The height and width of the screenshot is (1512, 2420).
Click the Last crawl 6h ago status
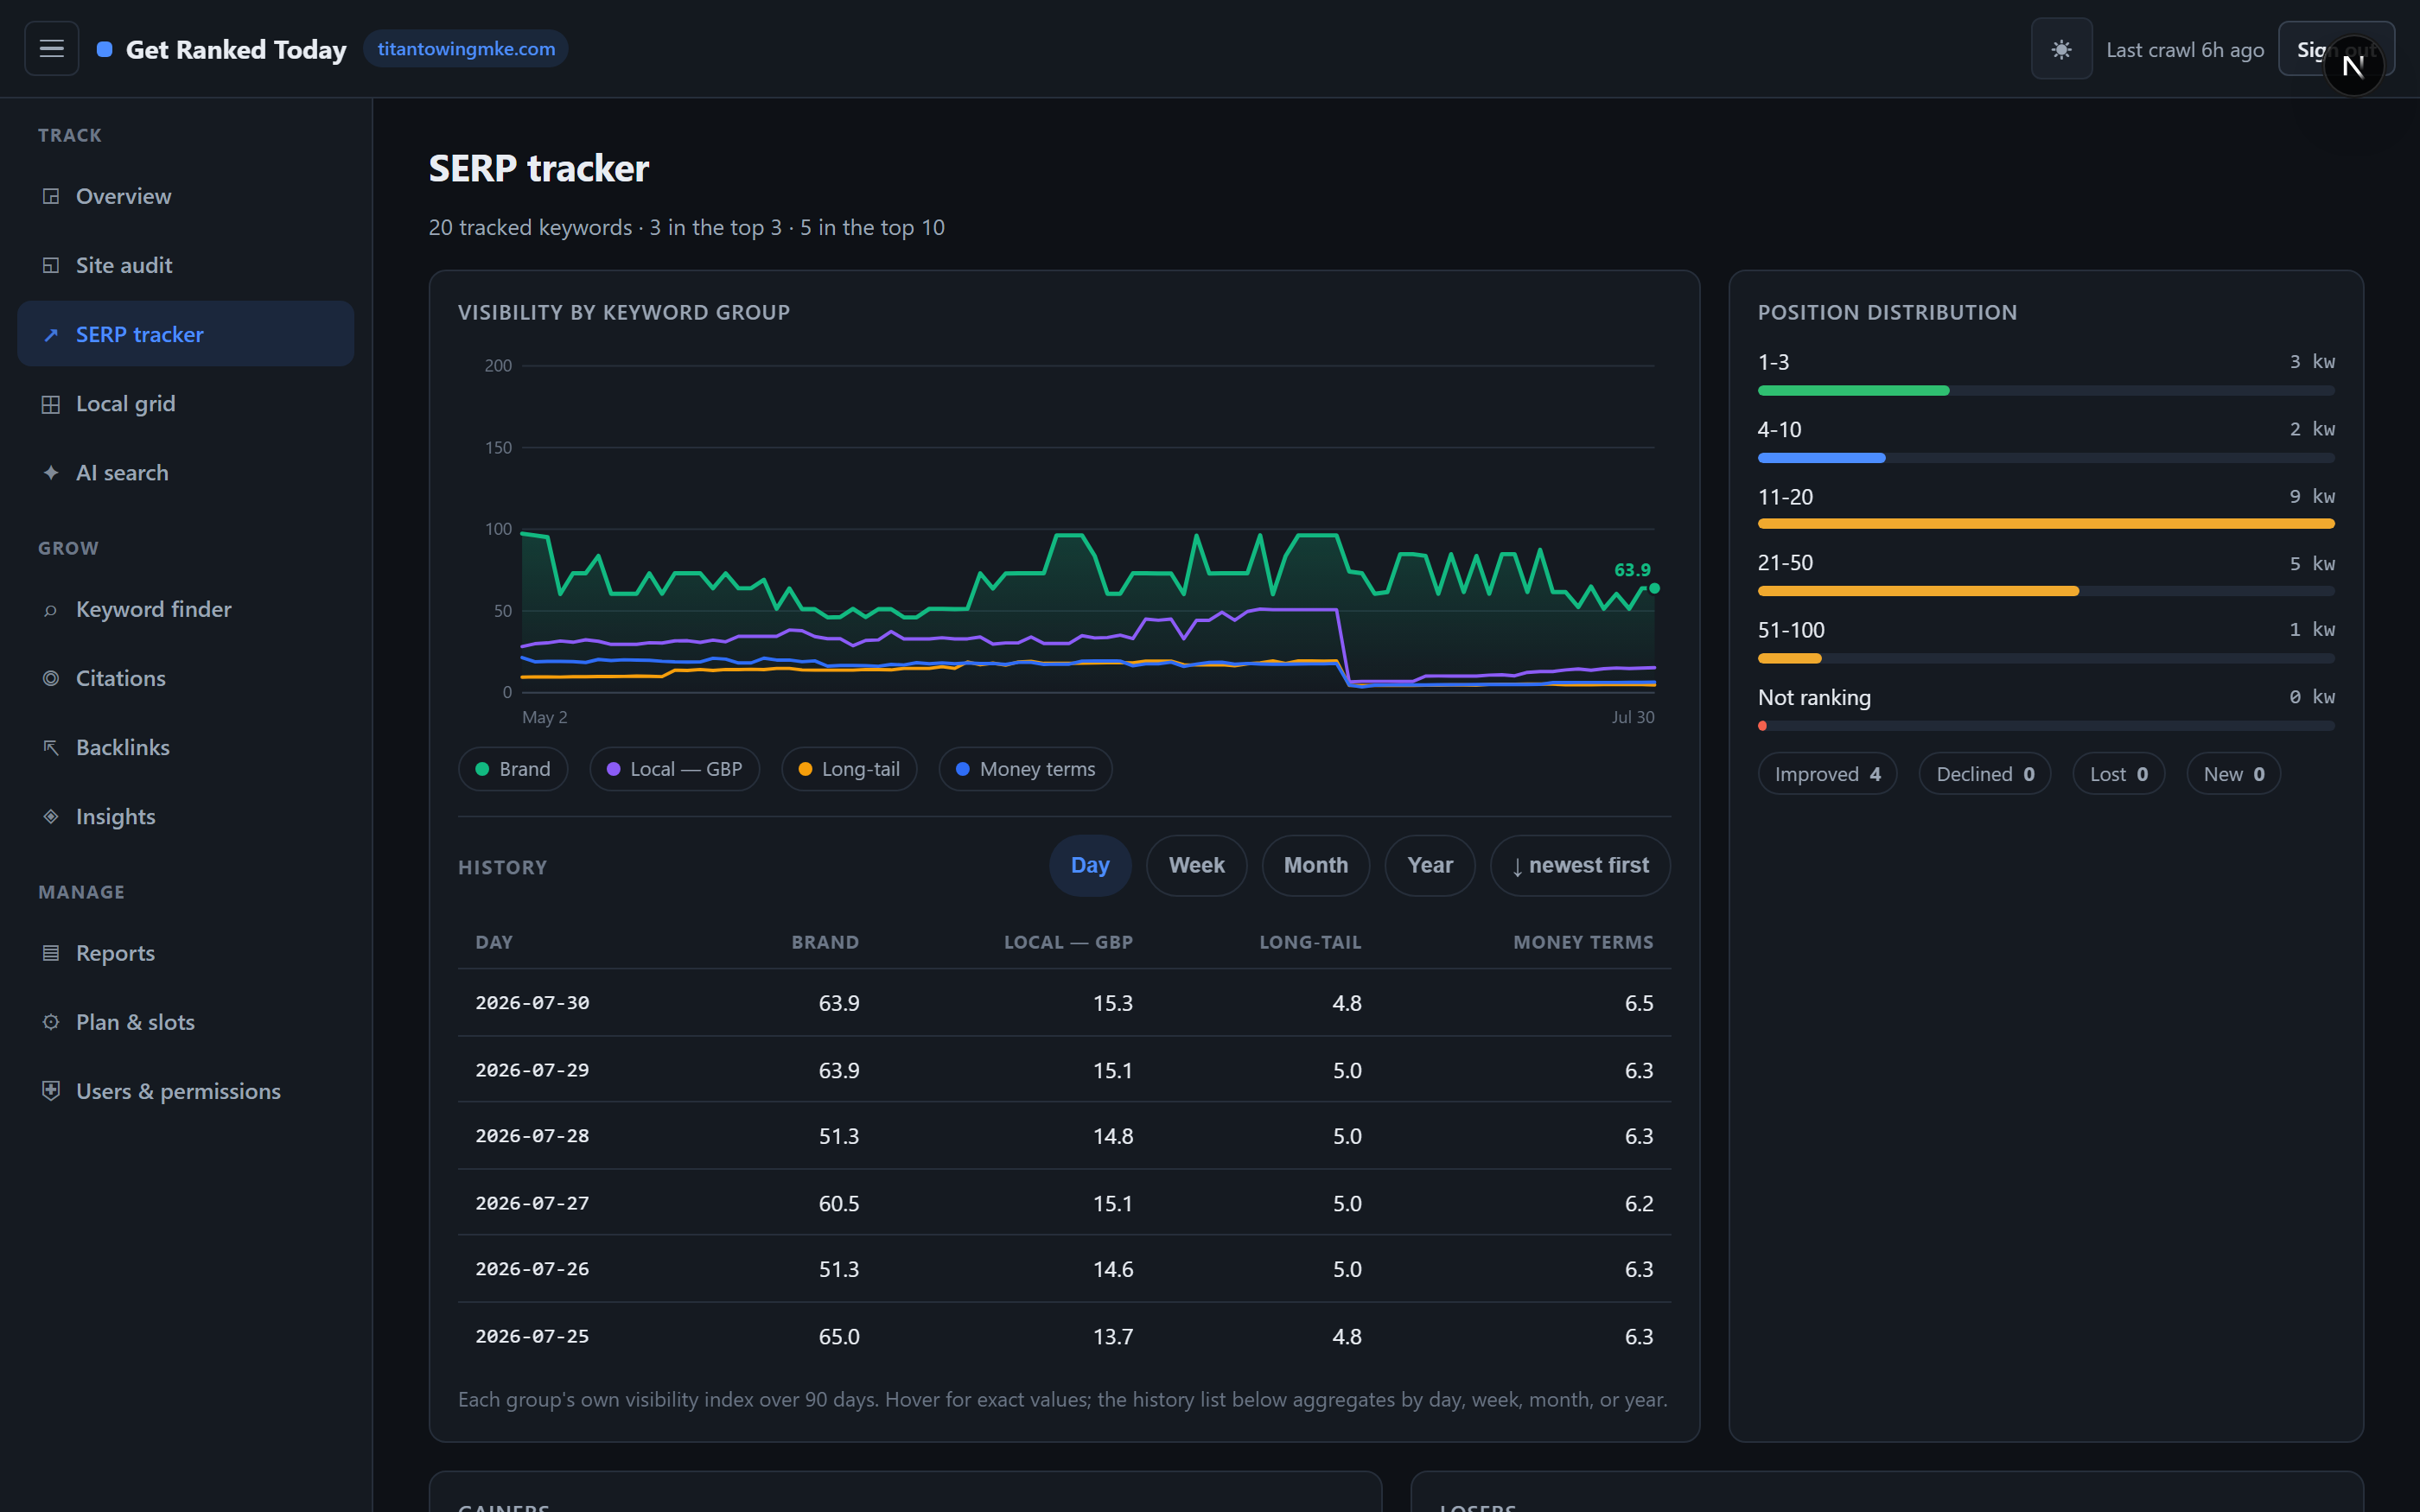pyautogui.click(x=2185, y=49)
